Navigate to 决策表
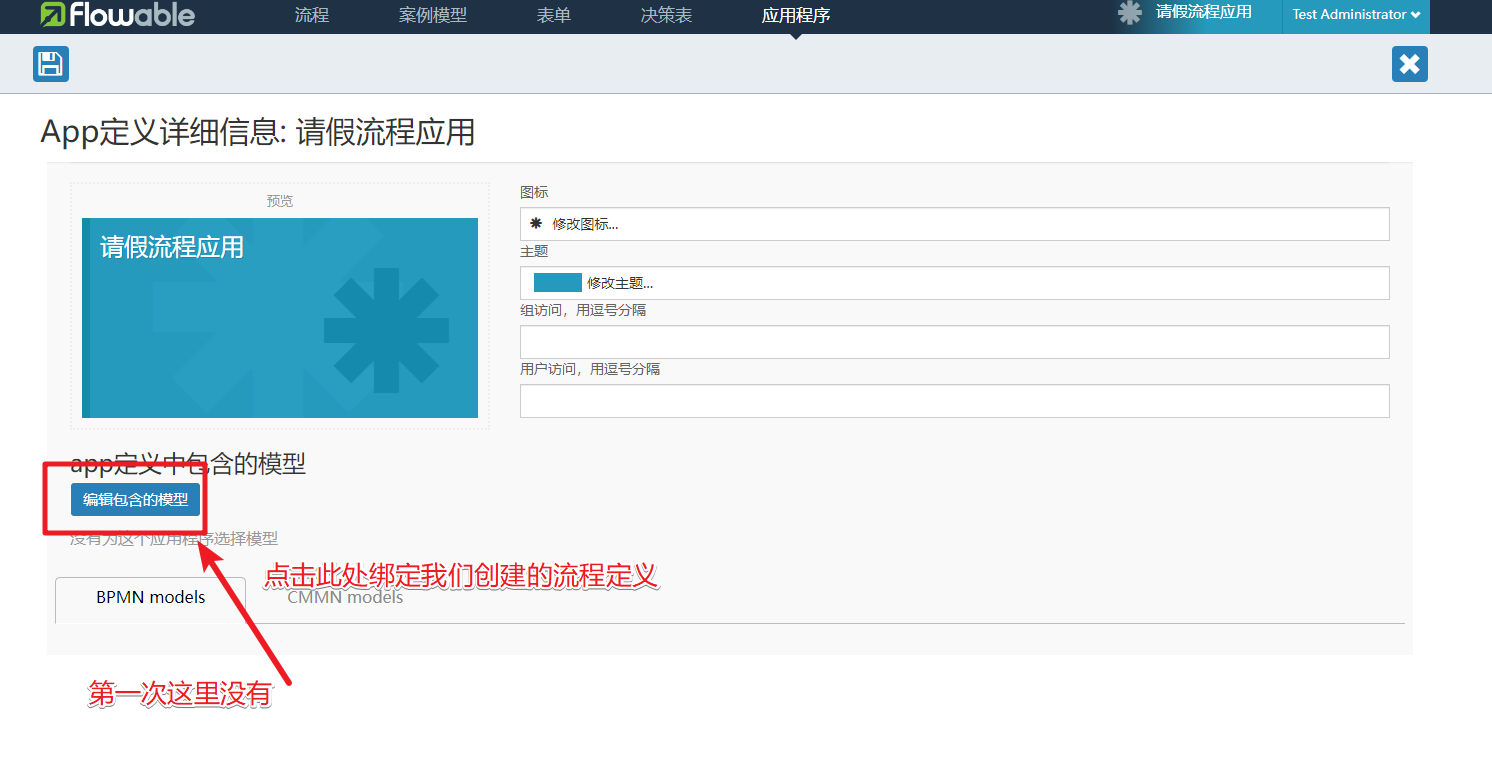This screenshot has width=1492, height=777. [x=666, y=16]
